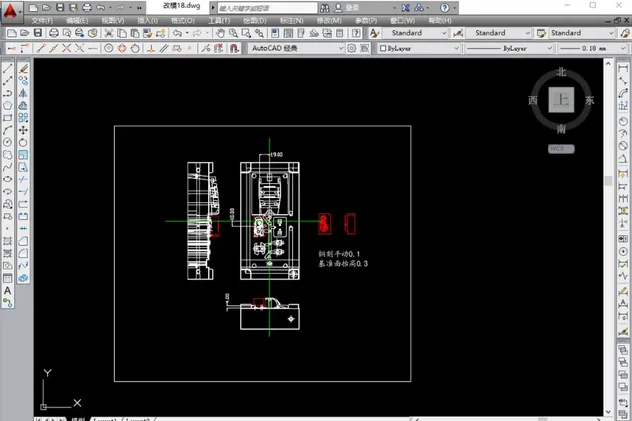Toggle the Snap None osnap icon
Screen dimensions: 632x421
coord(218,48)
